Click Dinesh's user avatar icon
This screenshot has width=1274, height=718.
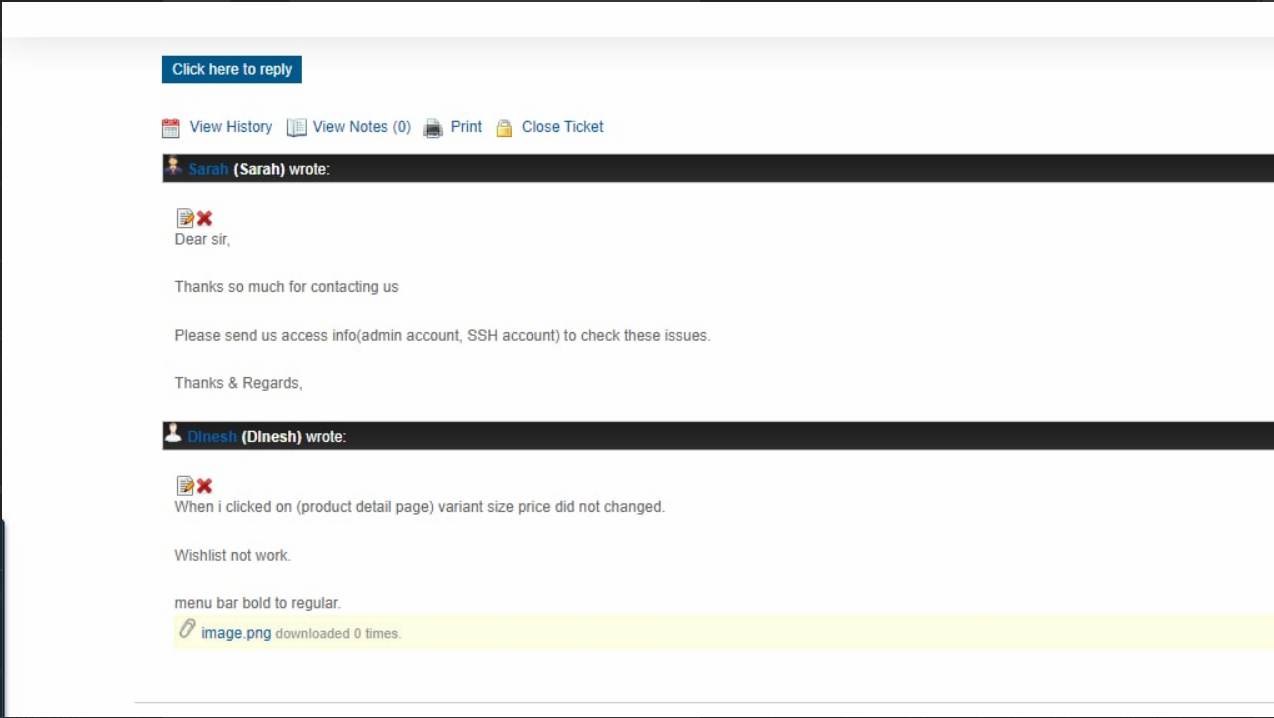pos(173,433)
